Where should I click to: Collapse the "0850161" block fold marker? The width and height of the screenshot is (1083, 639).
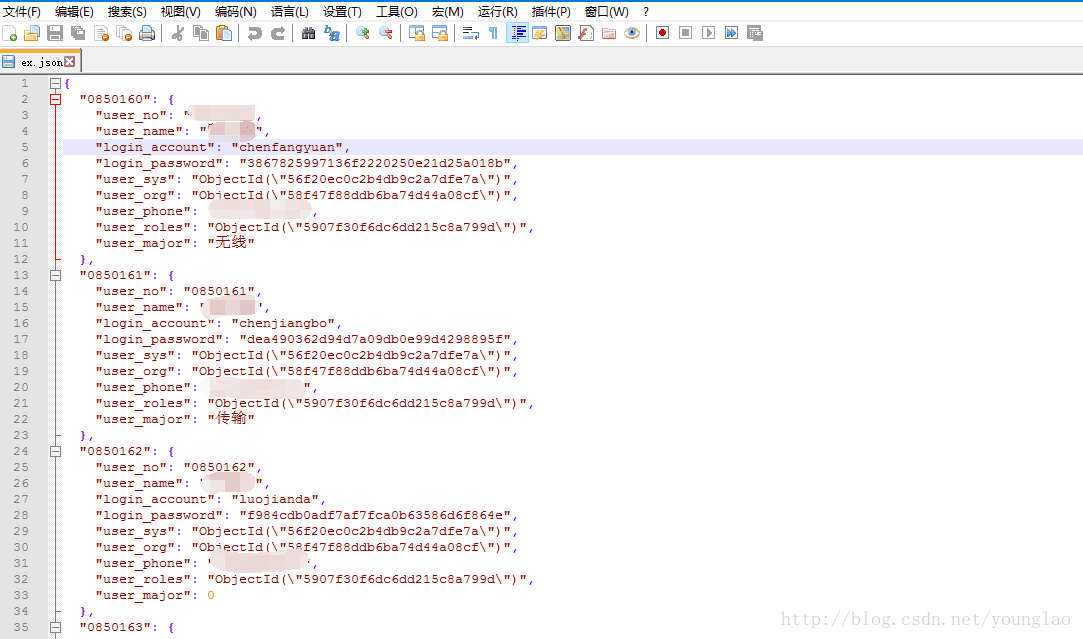click(55, 276)
